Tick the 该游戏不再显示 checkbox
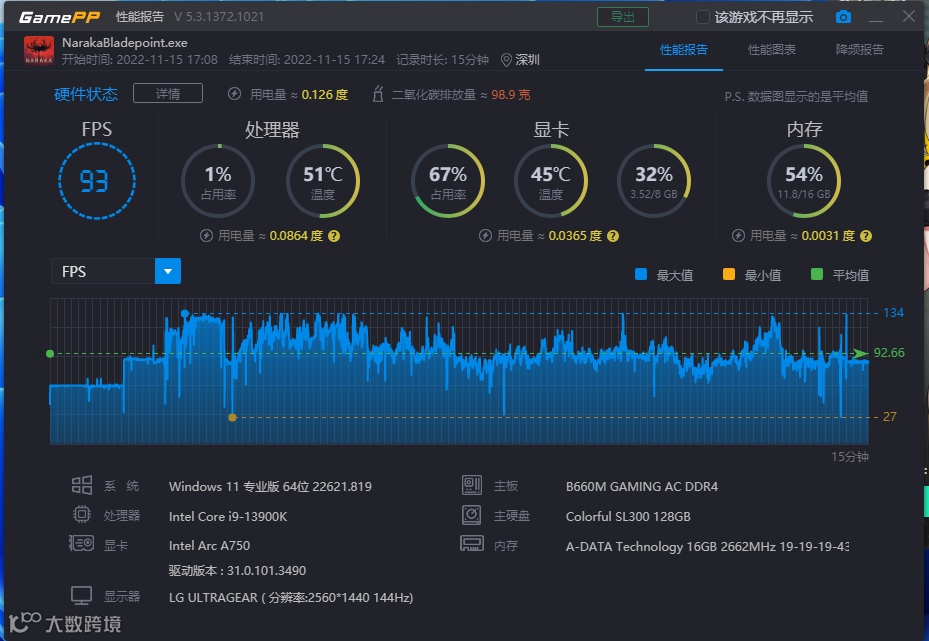The image size is (929, 641). point(703,17)
